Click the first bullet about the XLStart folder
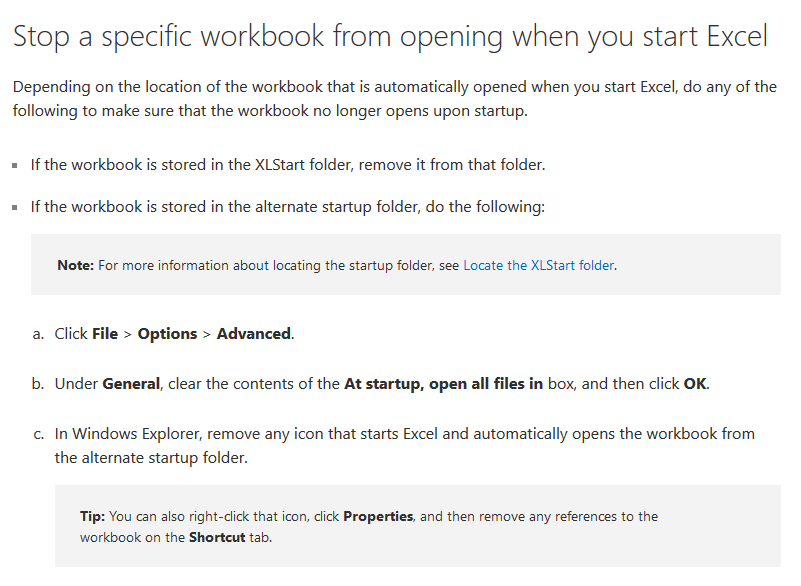801x586 pixels. point(288,165)
